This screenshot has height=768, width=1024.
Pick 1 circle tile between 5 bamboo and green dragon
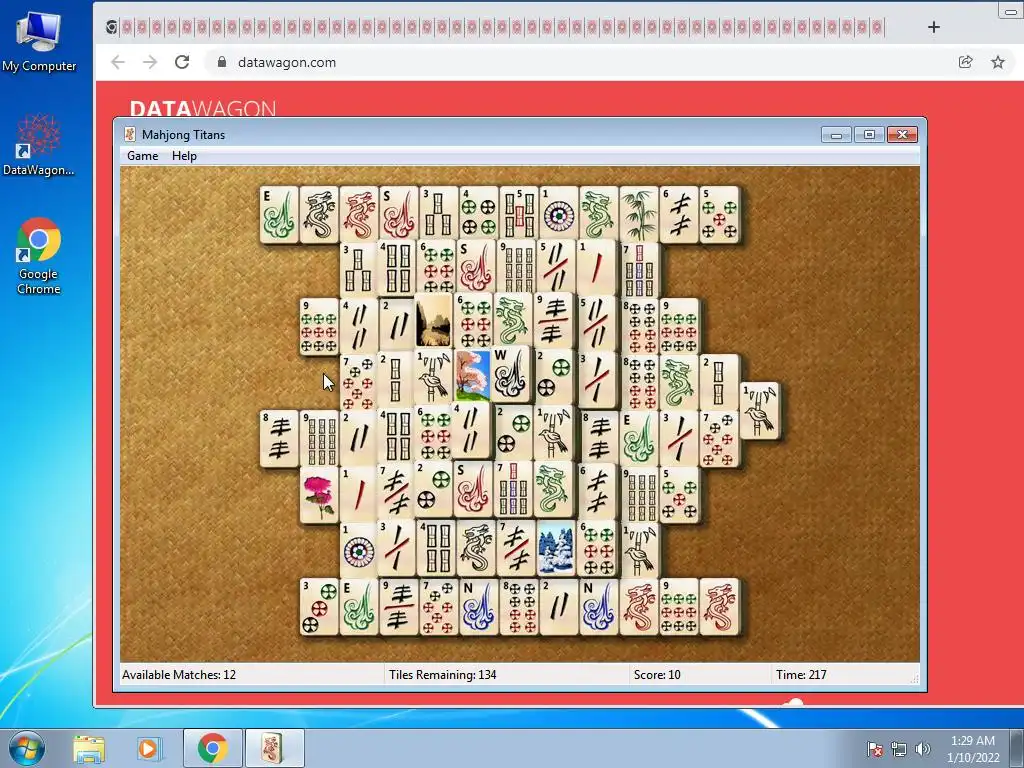(x=559, y=214)
